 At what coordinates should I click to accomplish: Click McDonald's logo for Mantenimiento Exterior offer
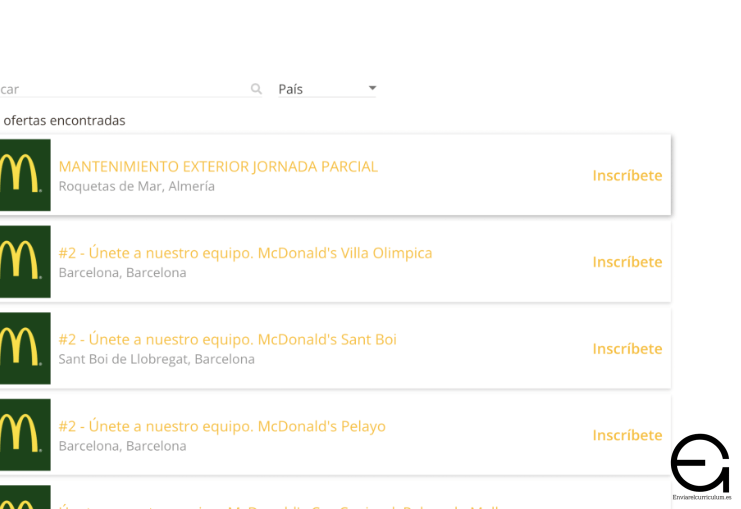[x=24, y=175]
